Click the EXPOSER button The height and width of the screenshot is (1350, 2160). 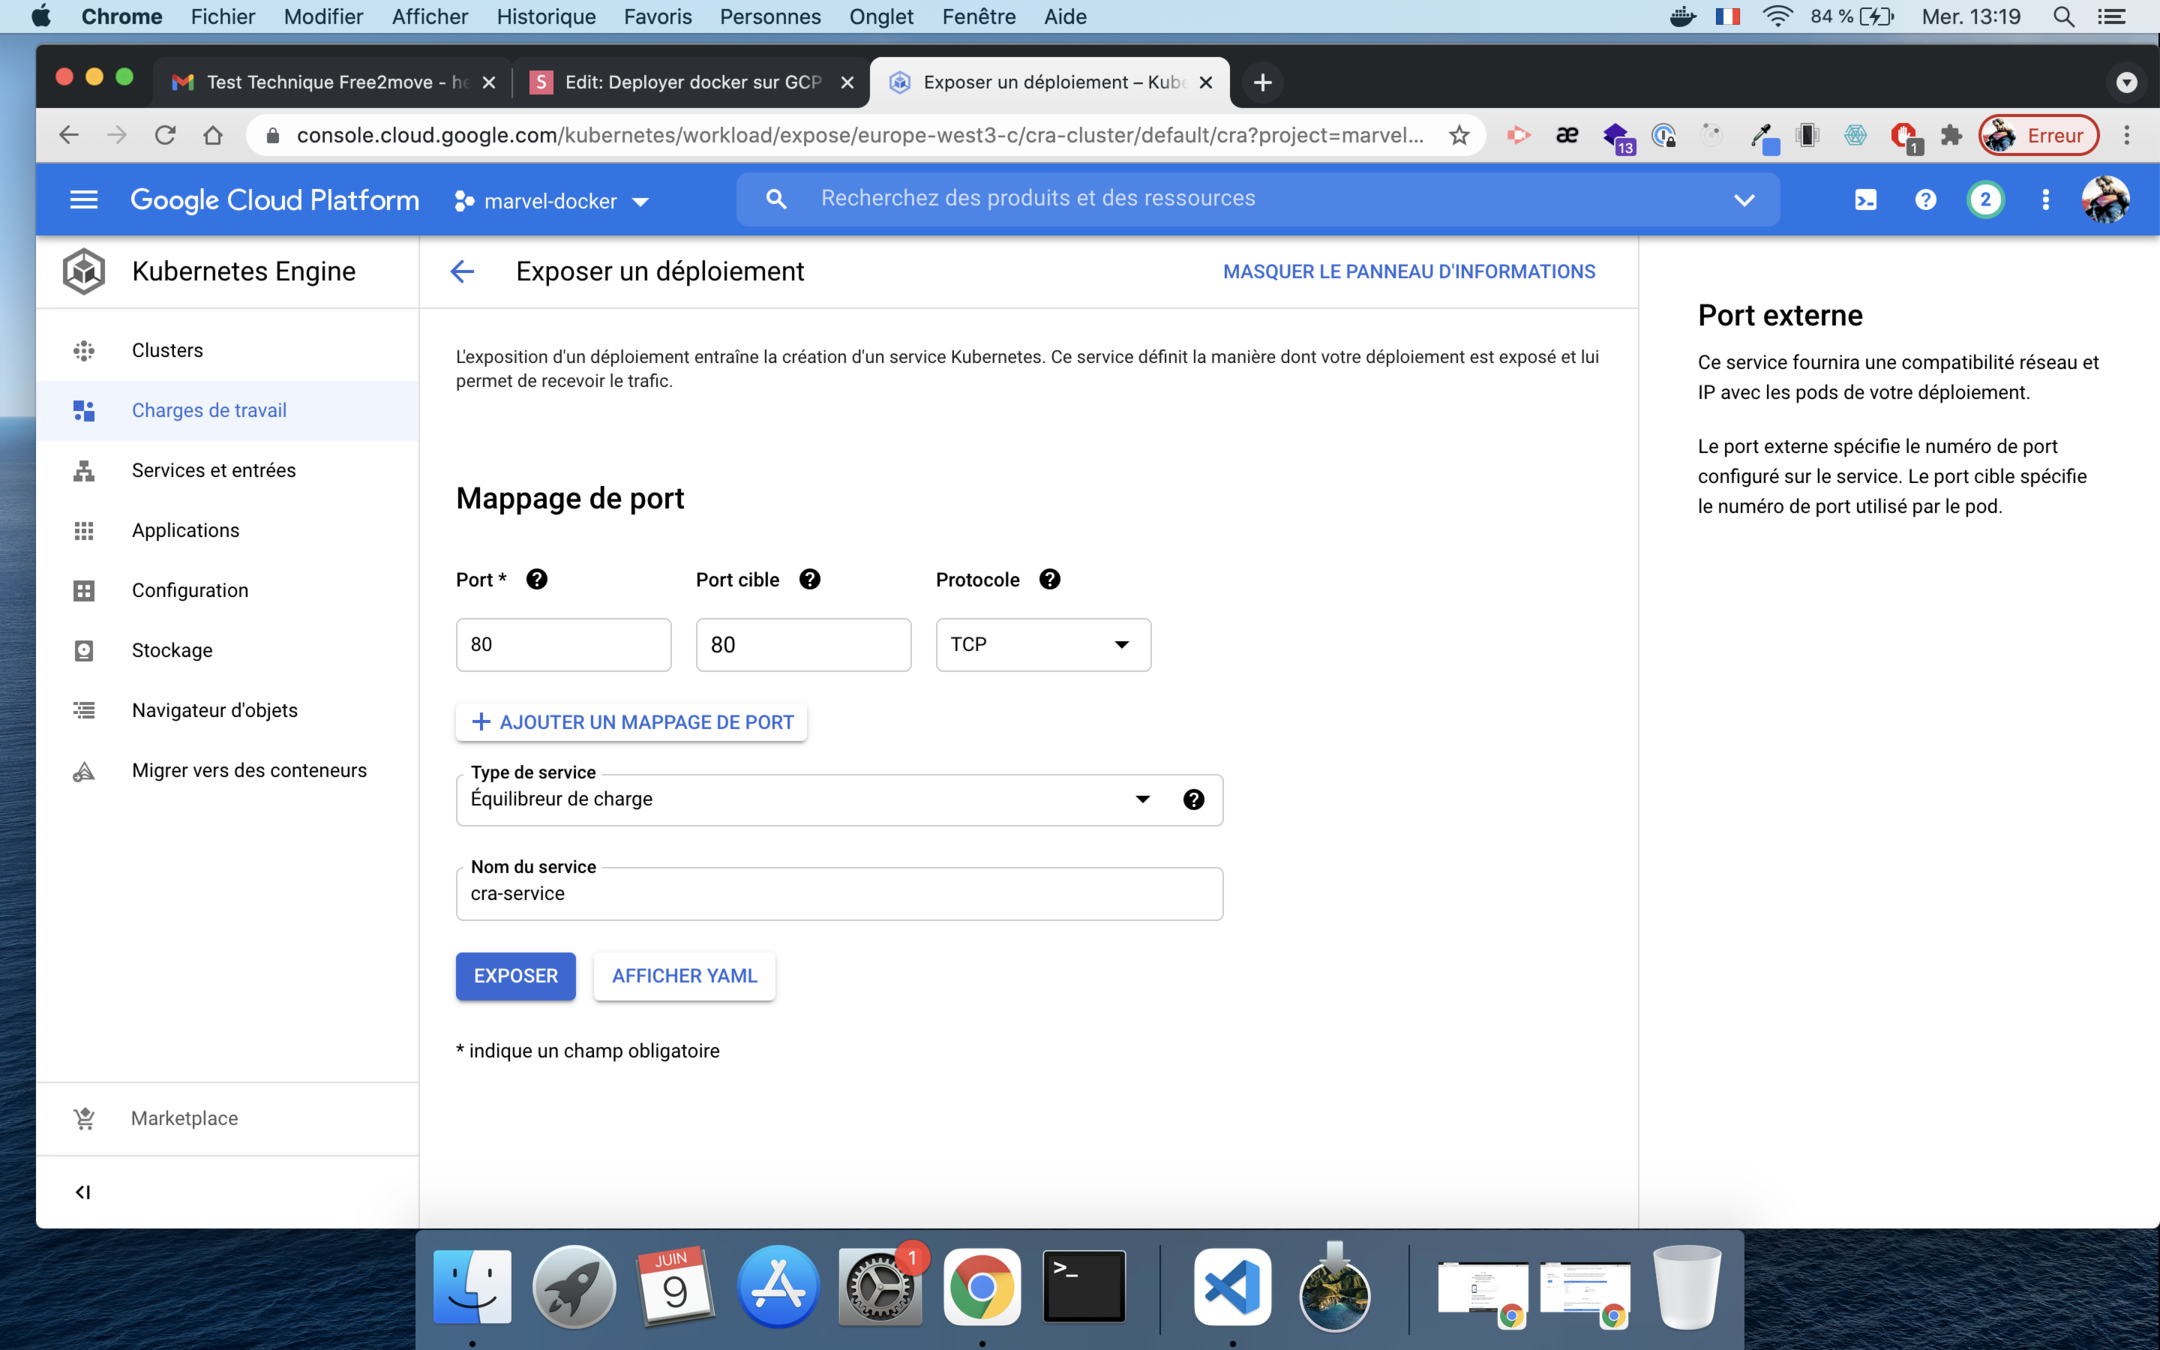pyautogui.click(x=515, y=976)
